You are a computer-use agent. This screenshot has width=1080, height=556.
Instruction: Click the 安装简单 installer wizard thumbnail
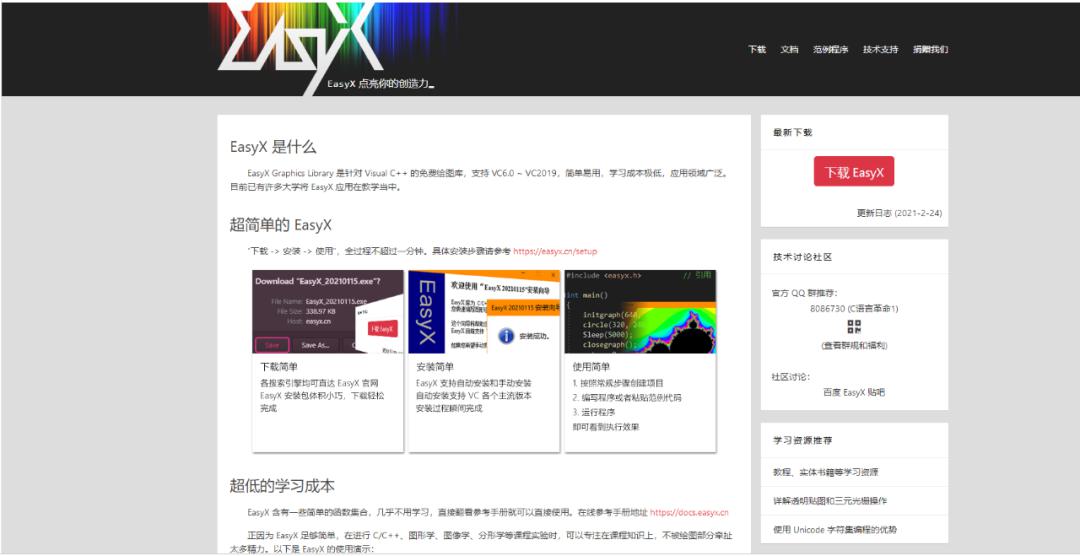point(484,311)
